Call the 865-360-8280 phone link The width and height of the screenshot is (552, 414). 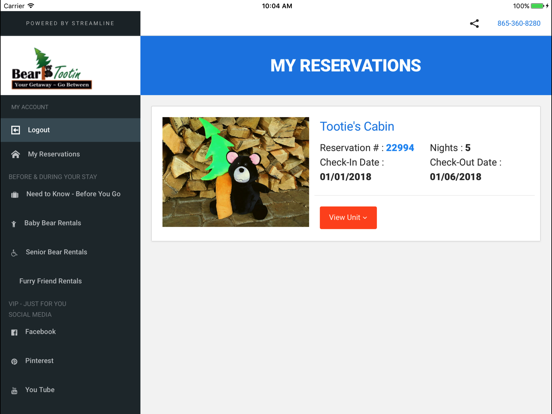(519, 24)
